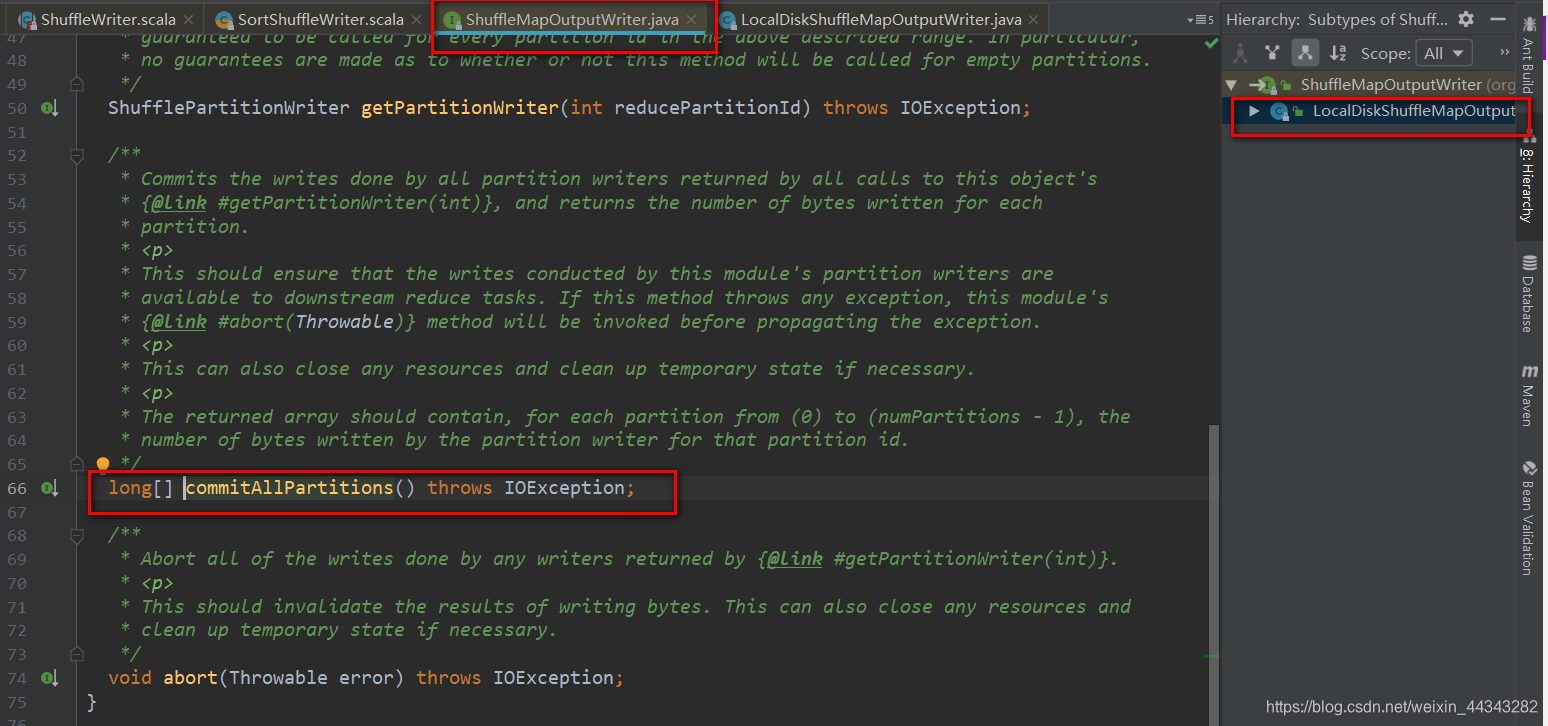Click line number 50 in the gutter
The height and width of the screenshot is (726, 1548).
tap(16, 108)
